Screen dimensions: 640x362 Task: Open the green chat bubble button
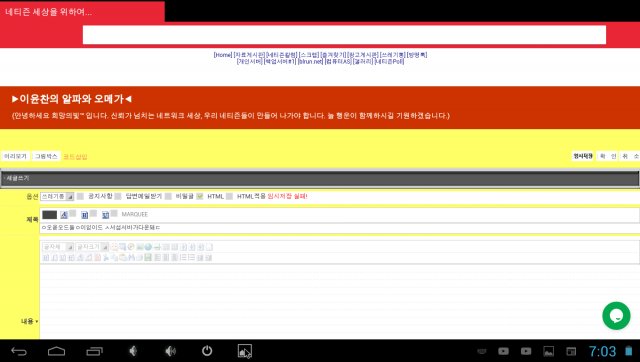[616, 315]
